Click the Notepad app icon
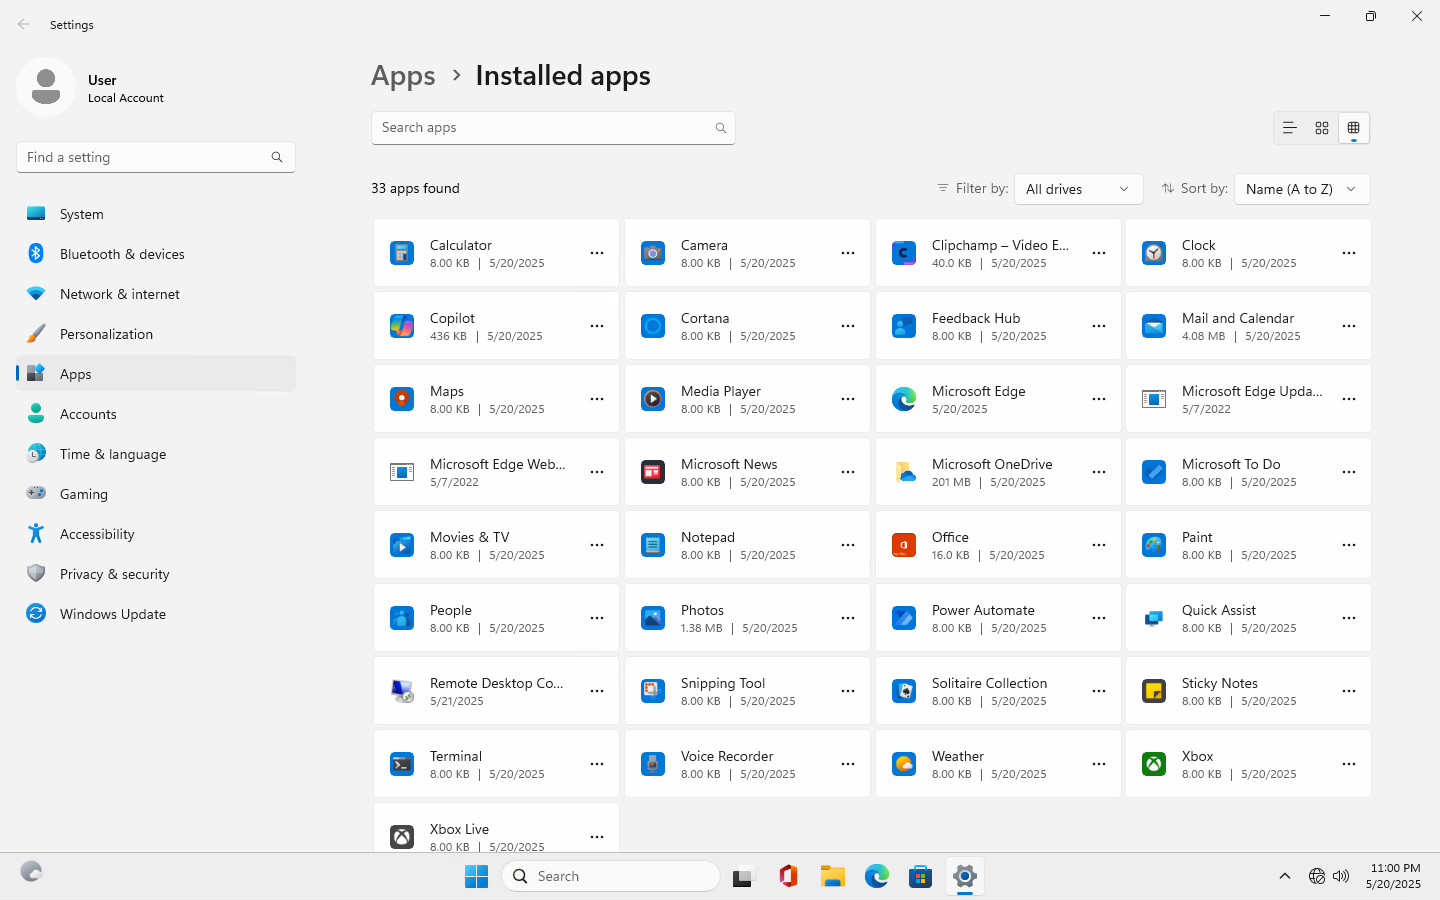Viewport: 1440px width, 900px height. point(653,545)
